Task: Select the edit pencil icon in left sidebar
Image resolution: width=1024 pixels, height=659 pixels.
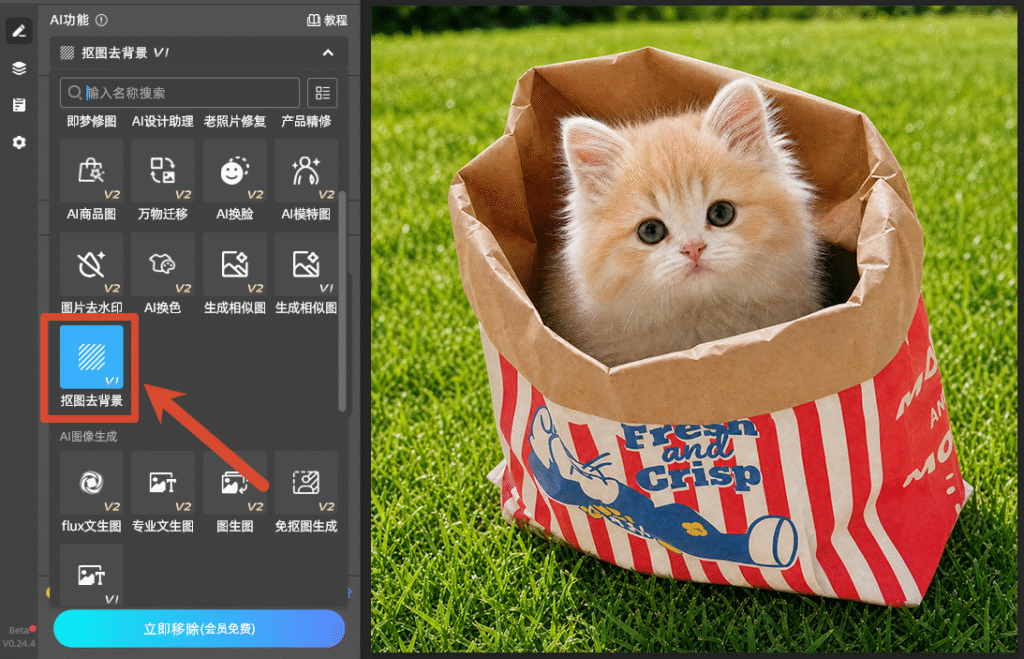Action: 19,31
